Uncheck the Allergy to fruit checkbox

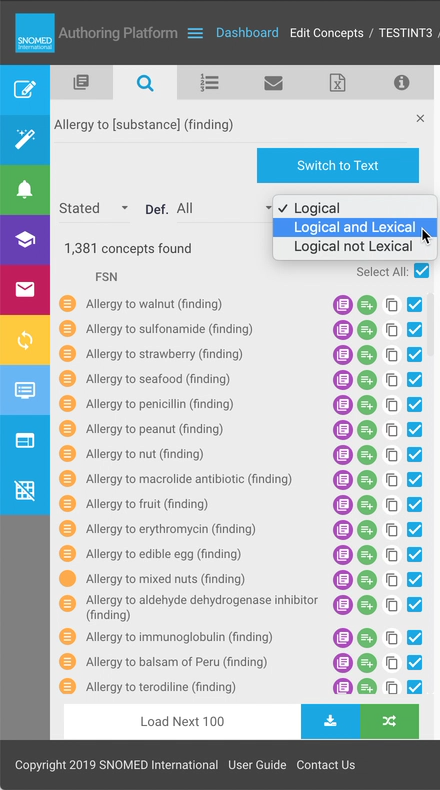point(414,504)
